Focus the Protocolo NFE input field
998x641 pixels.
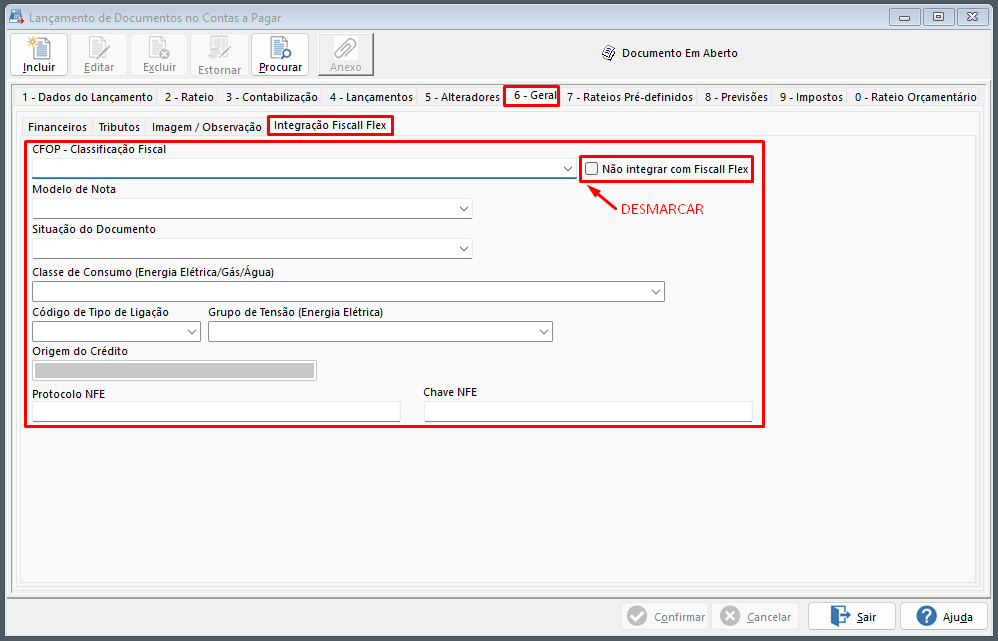point(216,411)
